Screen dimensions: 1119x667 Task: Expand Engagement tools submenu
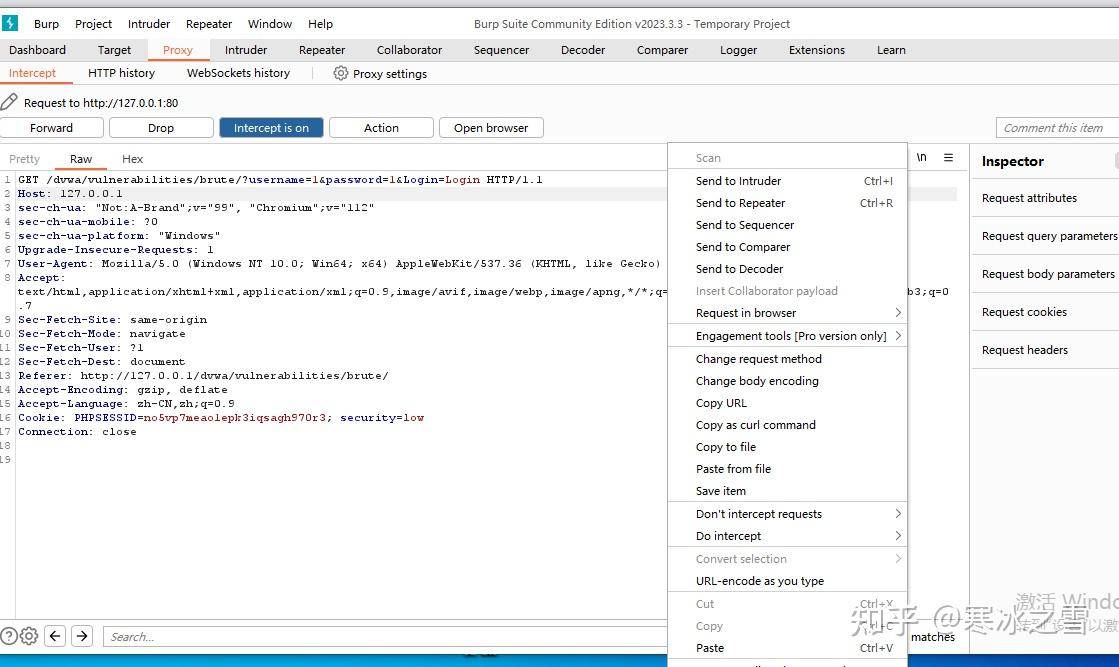787,335
